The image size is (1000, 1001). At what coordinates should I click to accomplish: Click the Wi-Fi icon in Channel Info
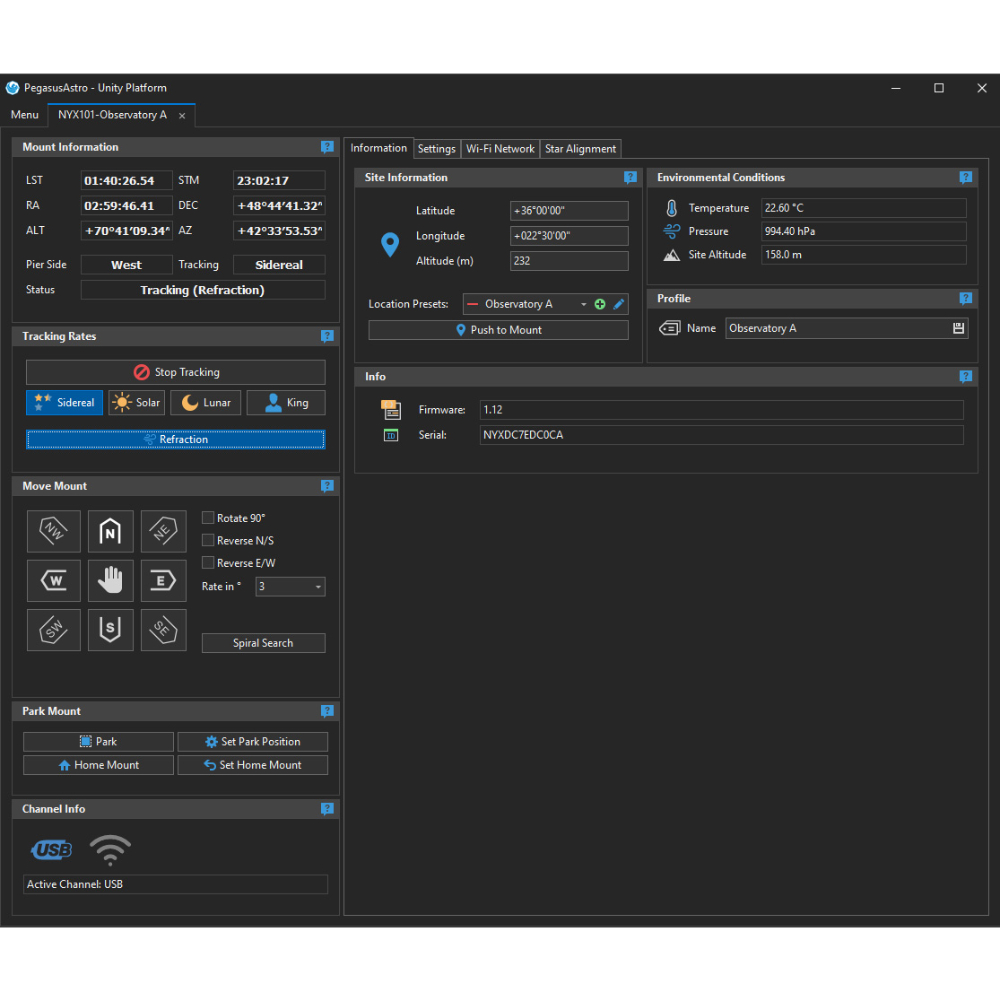110,849
